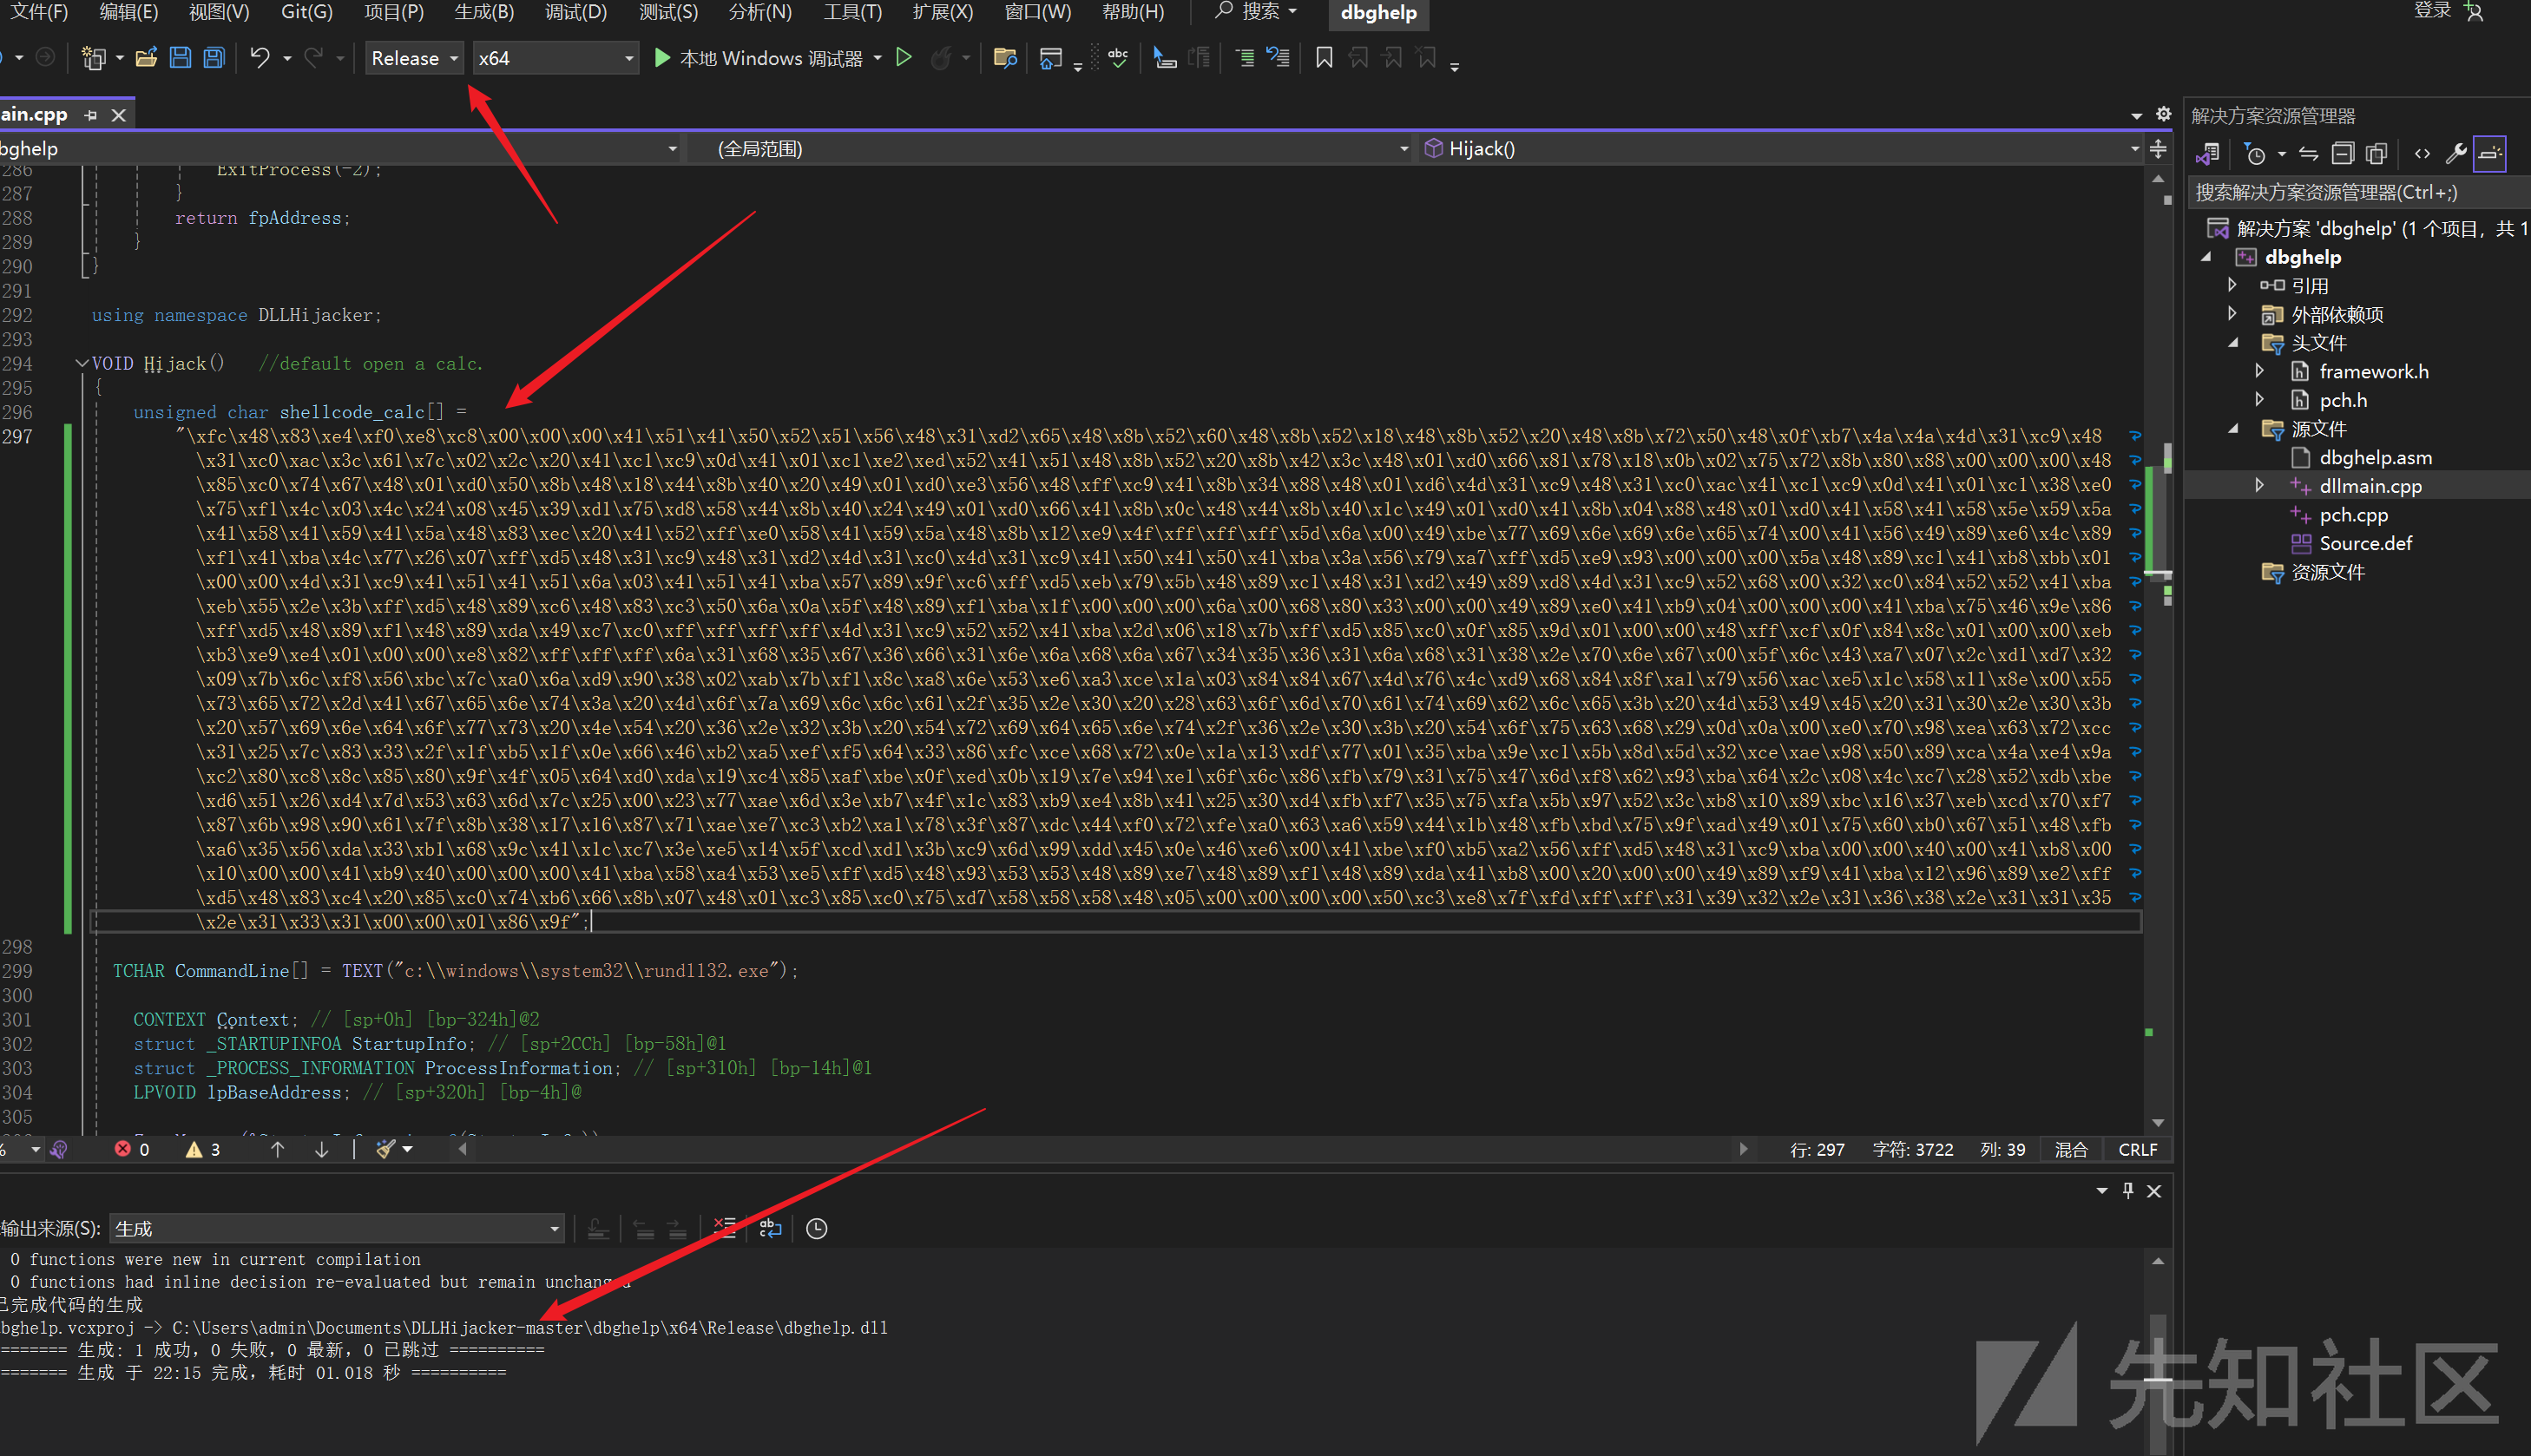The width and height of the screenshot is (2531, 1456).
Task: Save the current file
Action: (x=180, y=58)
